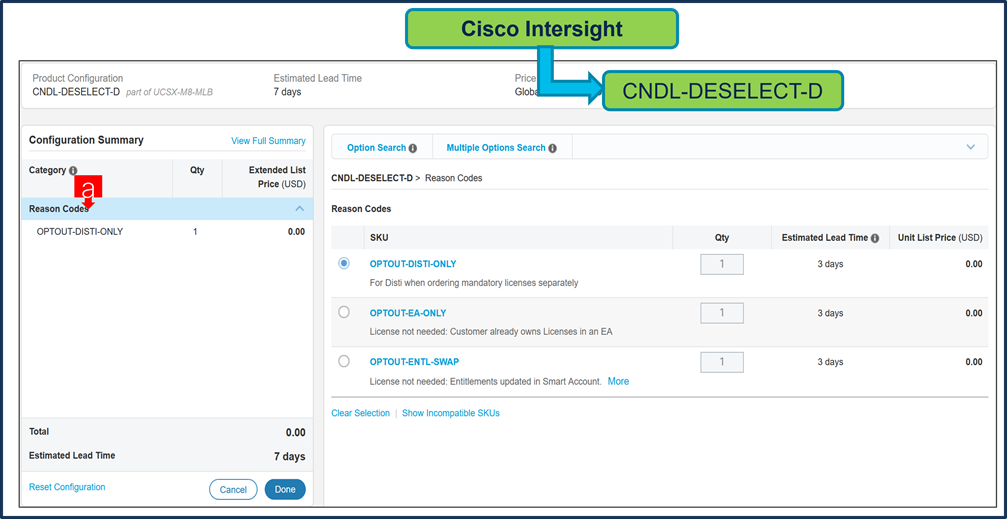Click the Reason Codes category row label
1007x519 pixels.
point(59,209)
